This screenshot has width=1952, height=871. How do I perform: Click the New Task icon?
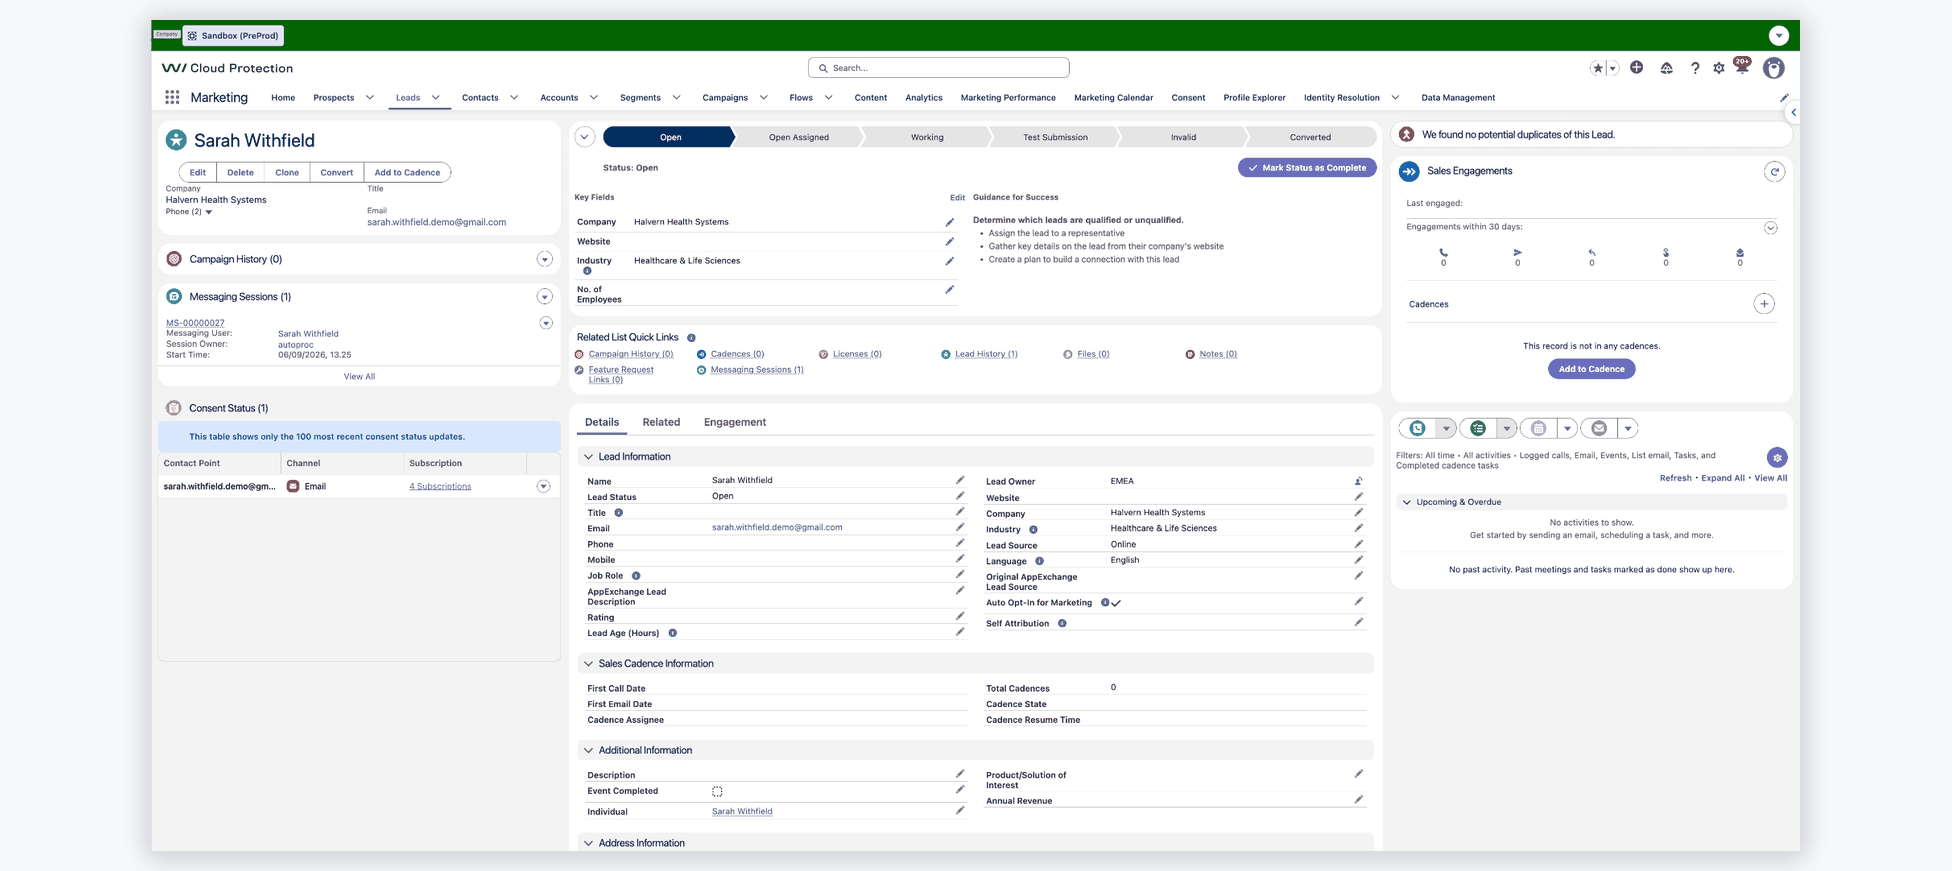coord(1478,428)
